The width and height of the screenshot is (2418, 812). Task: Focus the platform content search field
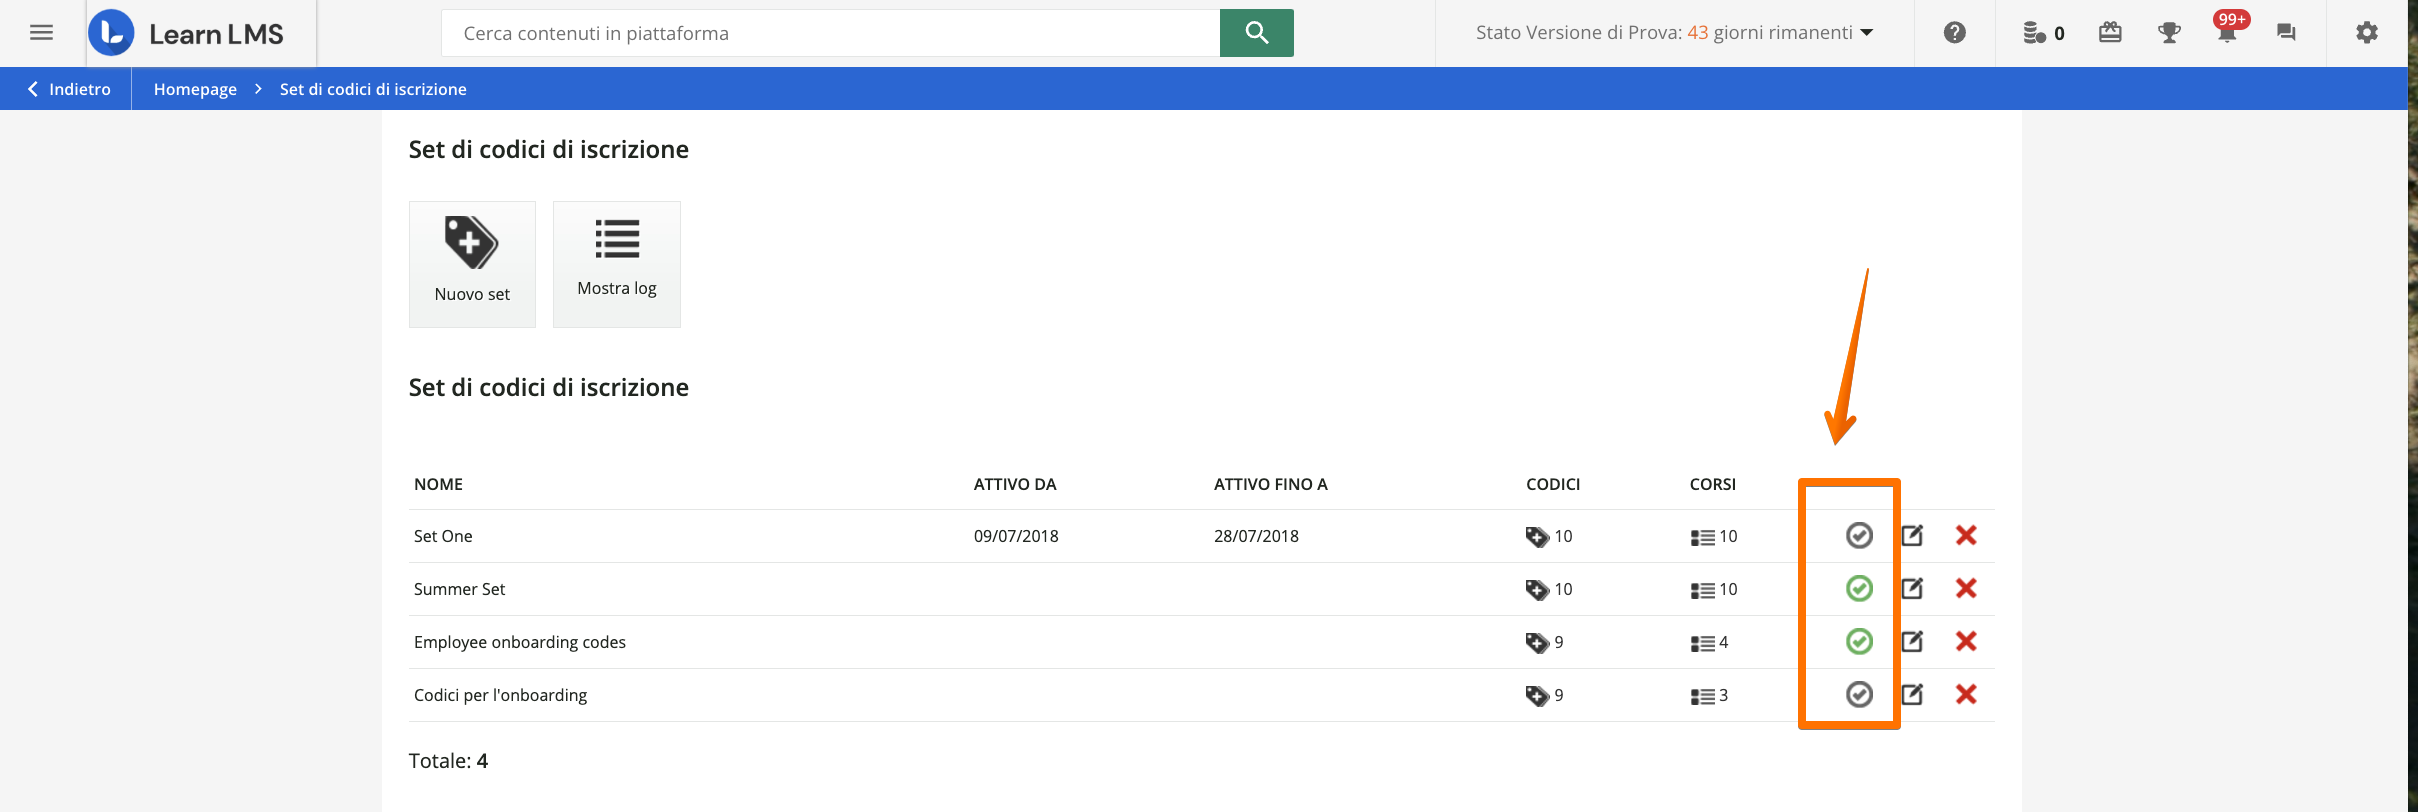click(830, 33)
